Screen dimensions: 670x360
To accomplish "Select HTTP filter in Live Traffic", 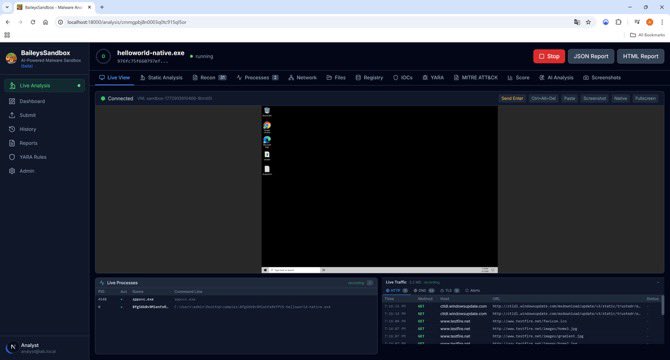I will pos(397,290).
